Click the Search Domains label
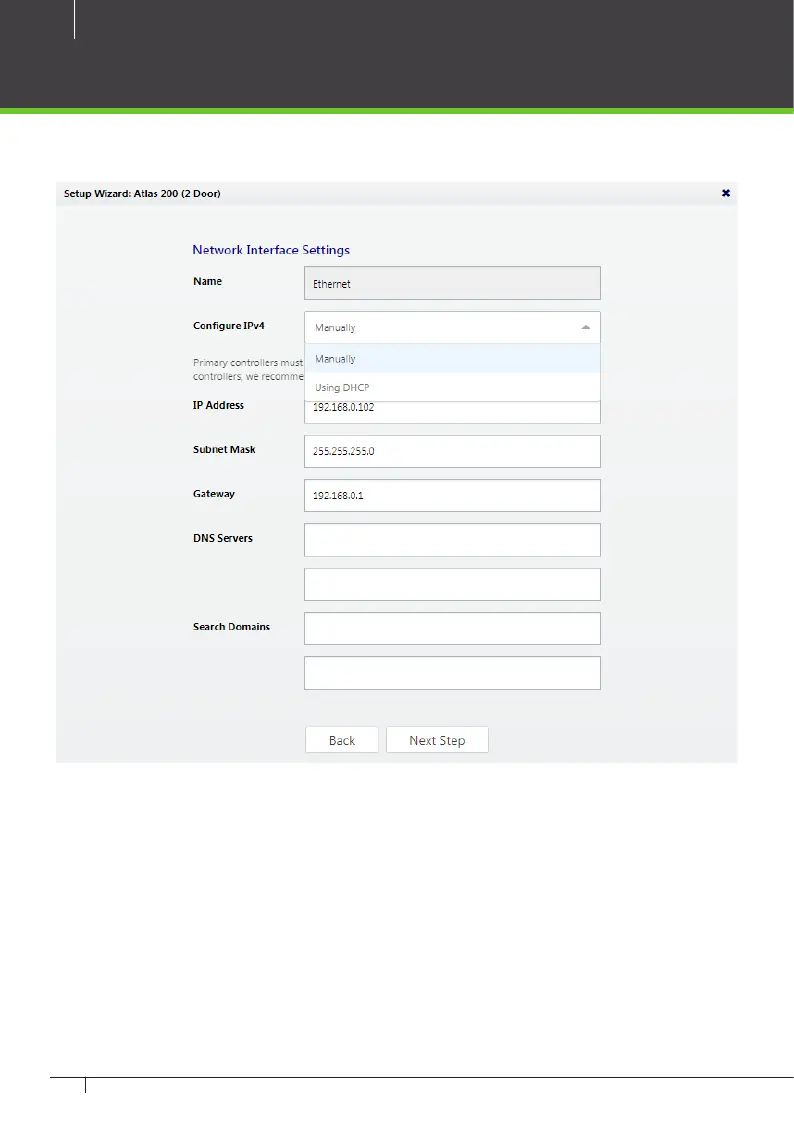The image size is (794, 1134). point(231,626)
